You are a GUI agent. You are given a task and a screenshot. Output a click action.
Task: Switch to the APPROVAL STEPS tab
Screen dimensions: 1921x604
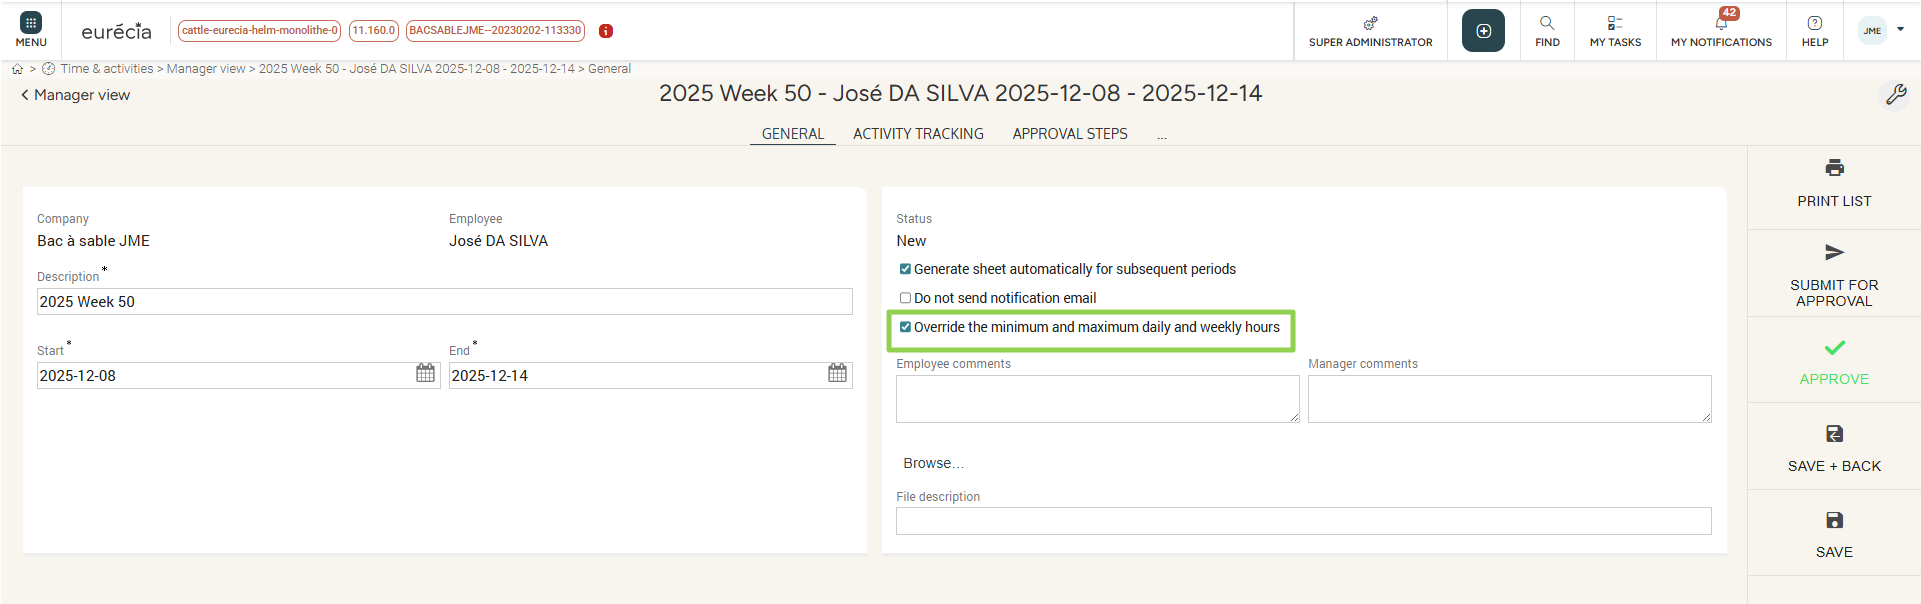(x=1069, y=134)
